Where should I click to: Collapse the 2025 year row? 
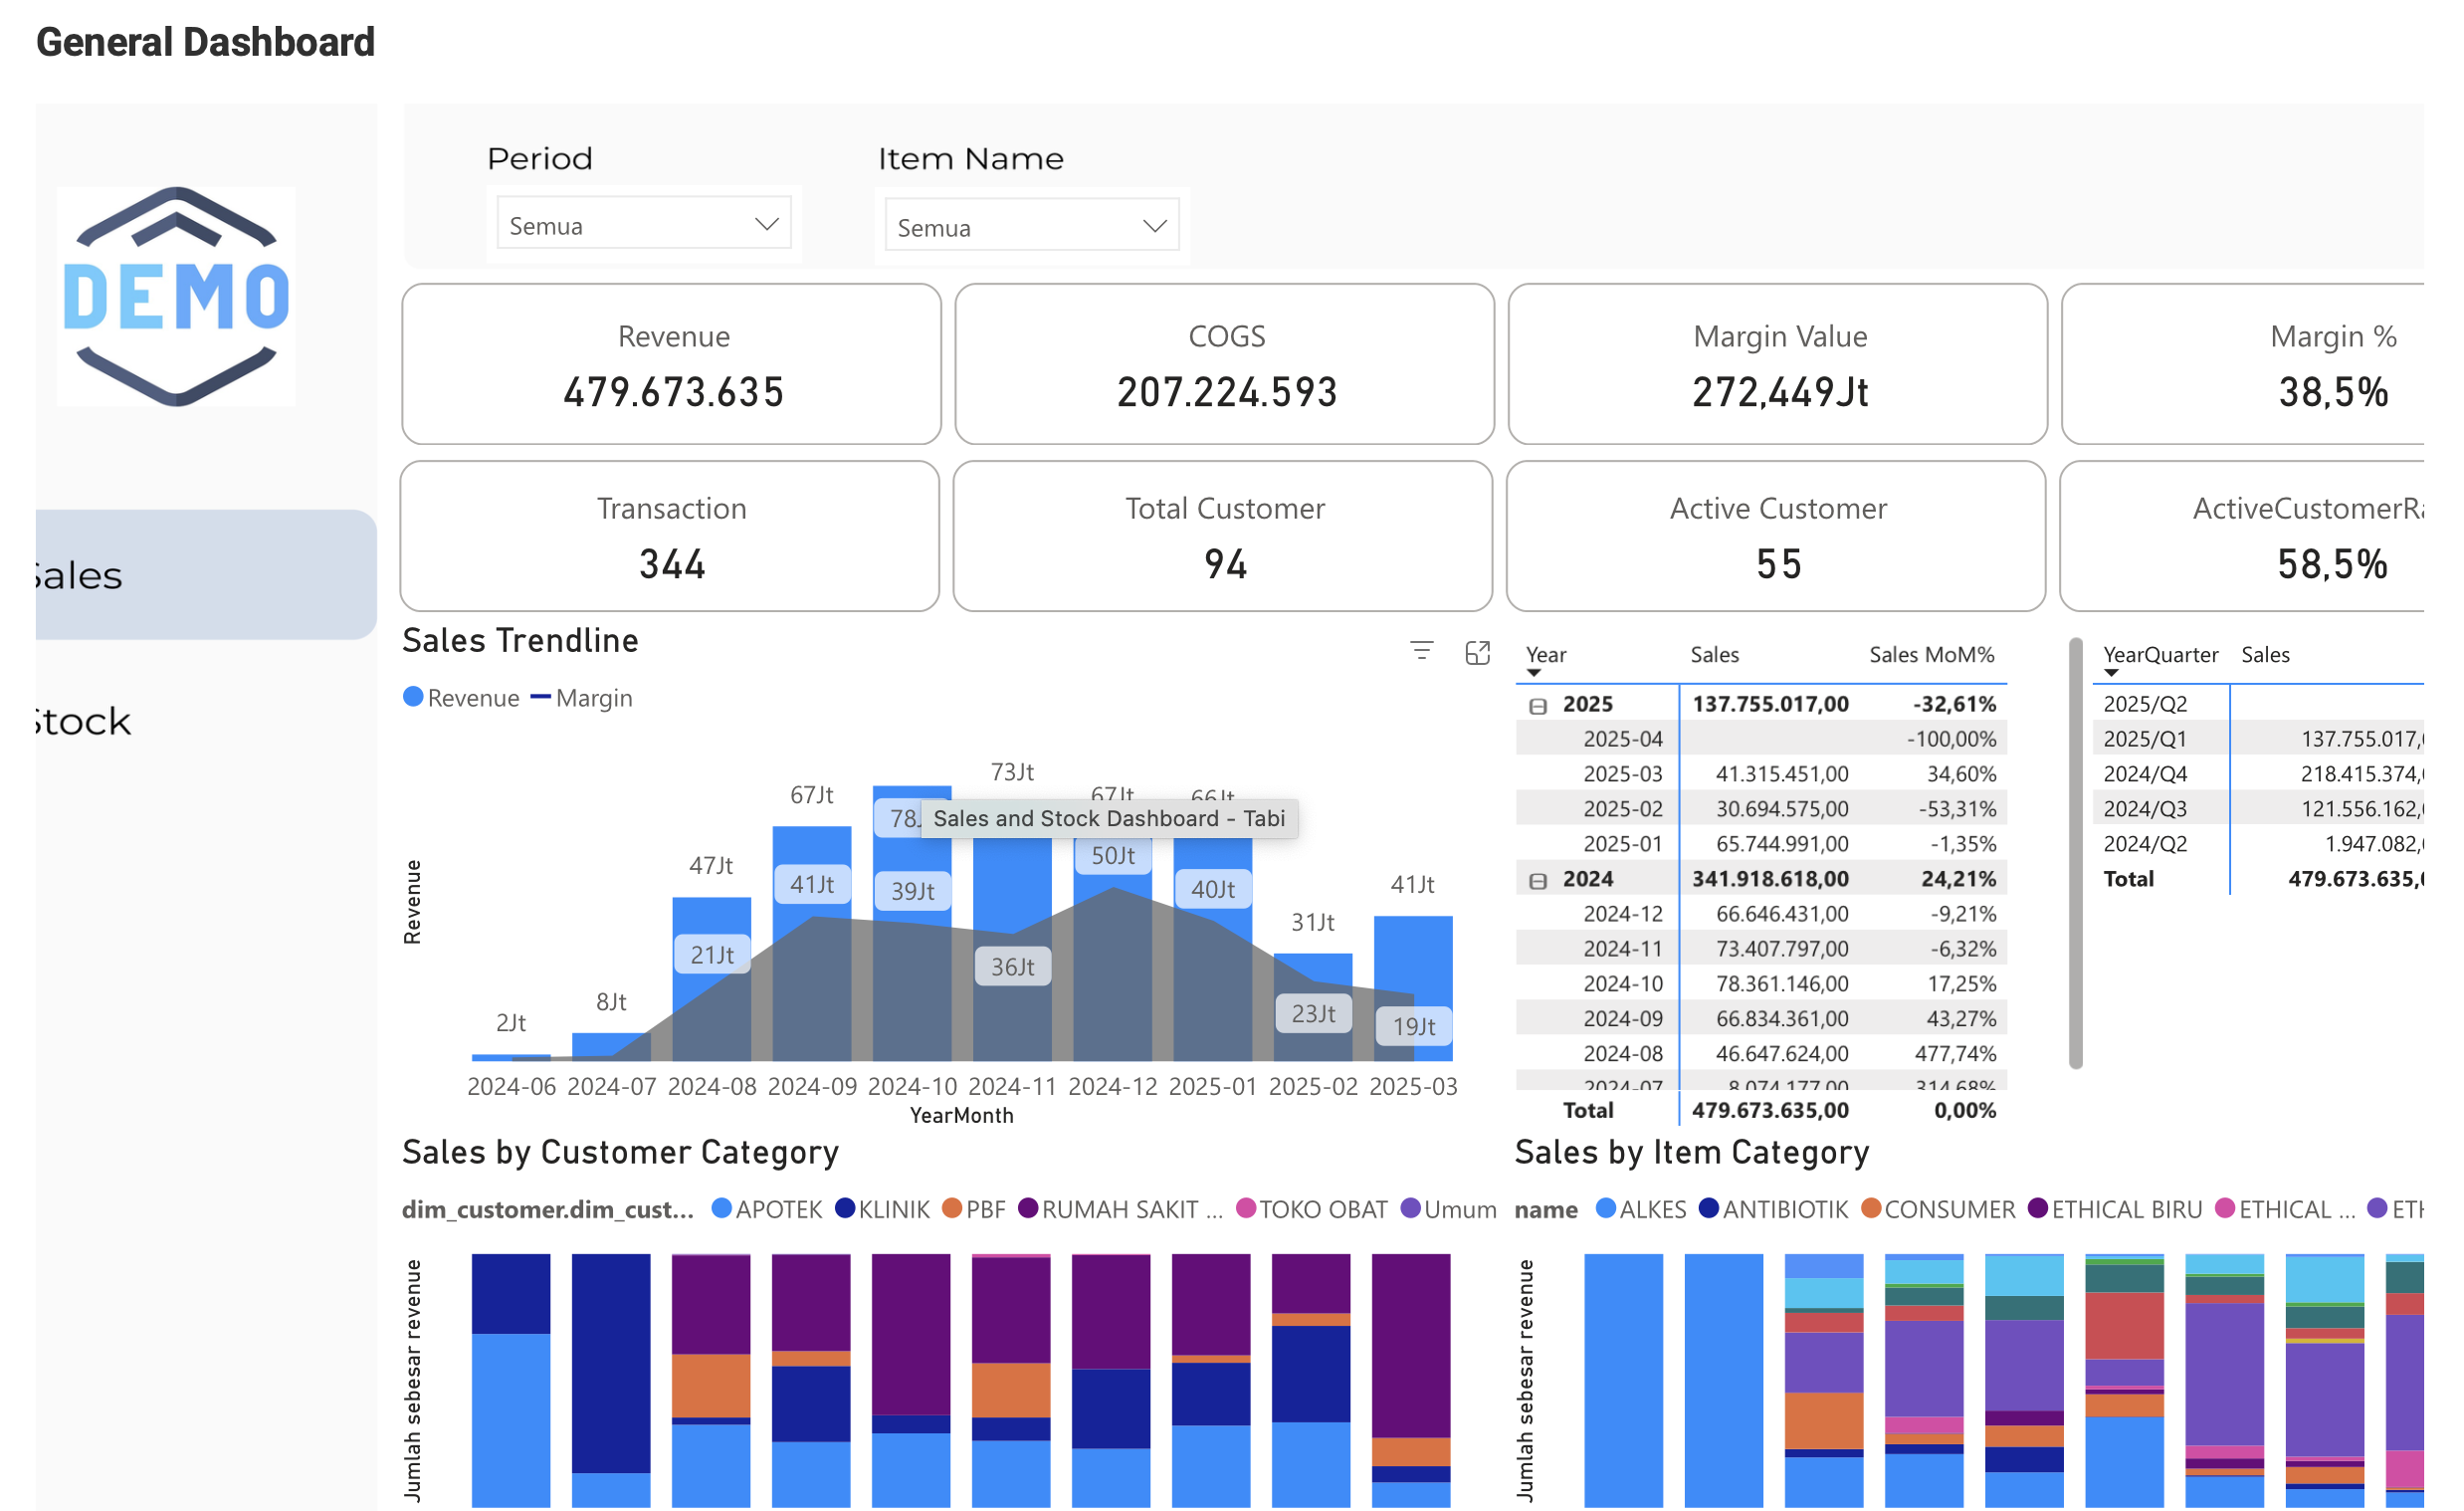[x=1538, y=706]
